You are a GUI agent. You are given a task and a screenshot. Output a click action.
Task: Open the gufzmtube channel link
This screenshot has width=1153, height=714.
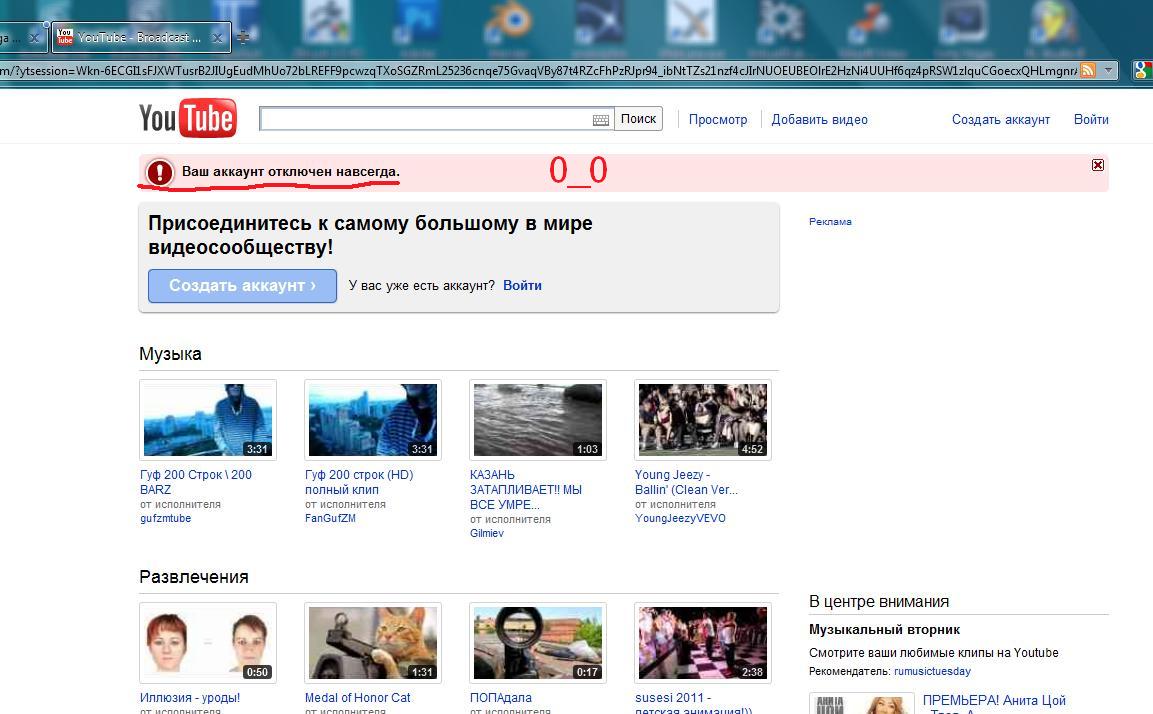165,518
